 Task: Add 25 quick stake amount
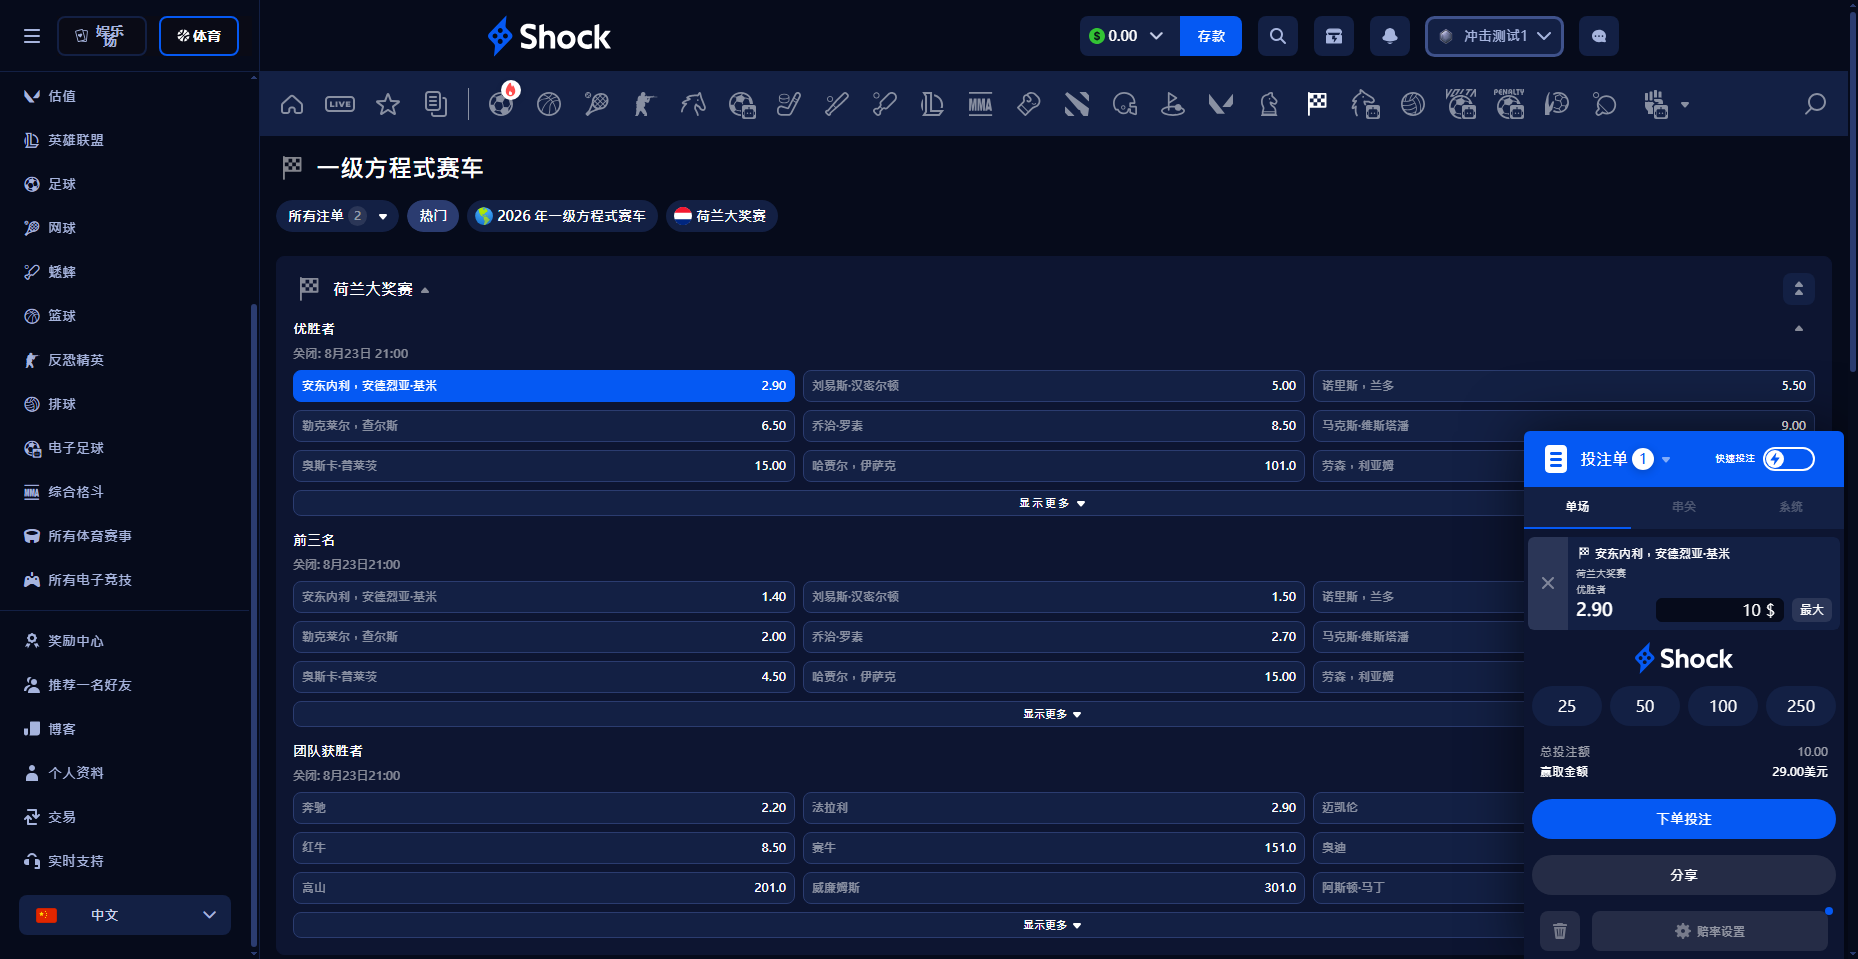click(1567, 706)
